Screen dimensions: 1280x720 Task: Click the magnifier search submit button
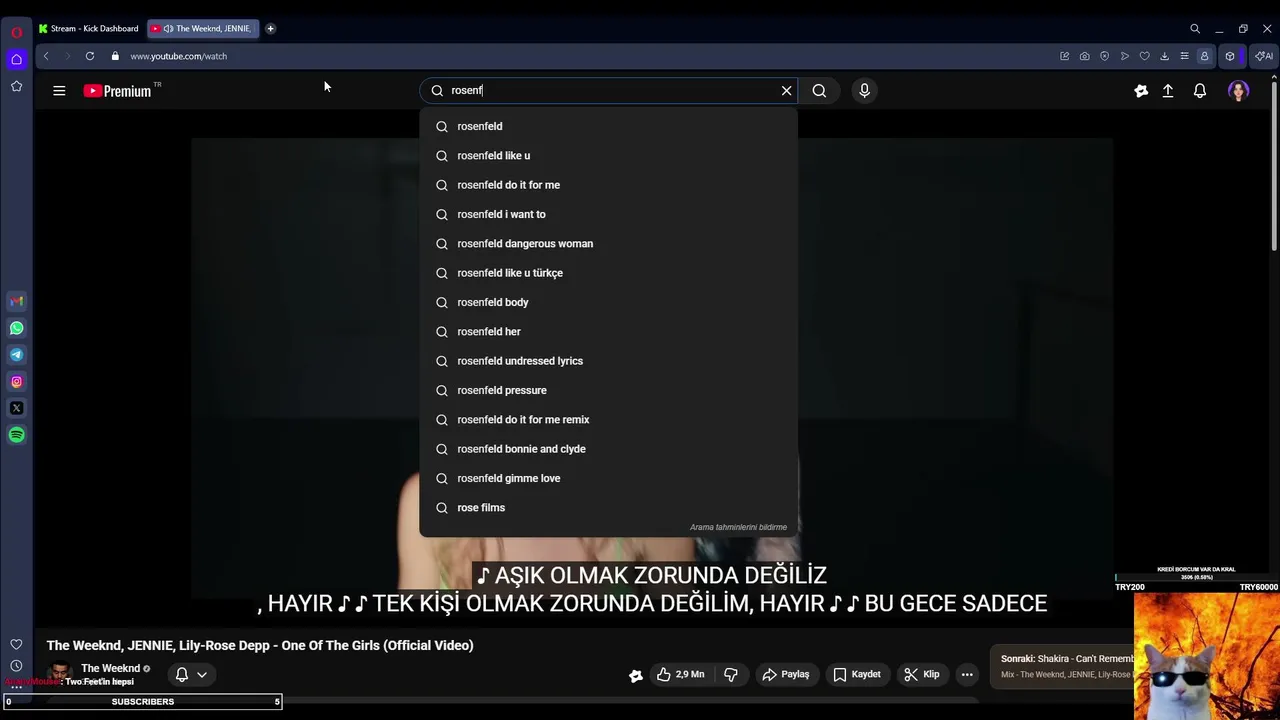click(819, 91)
